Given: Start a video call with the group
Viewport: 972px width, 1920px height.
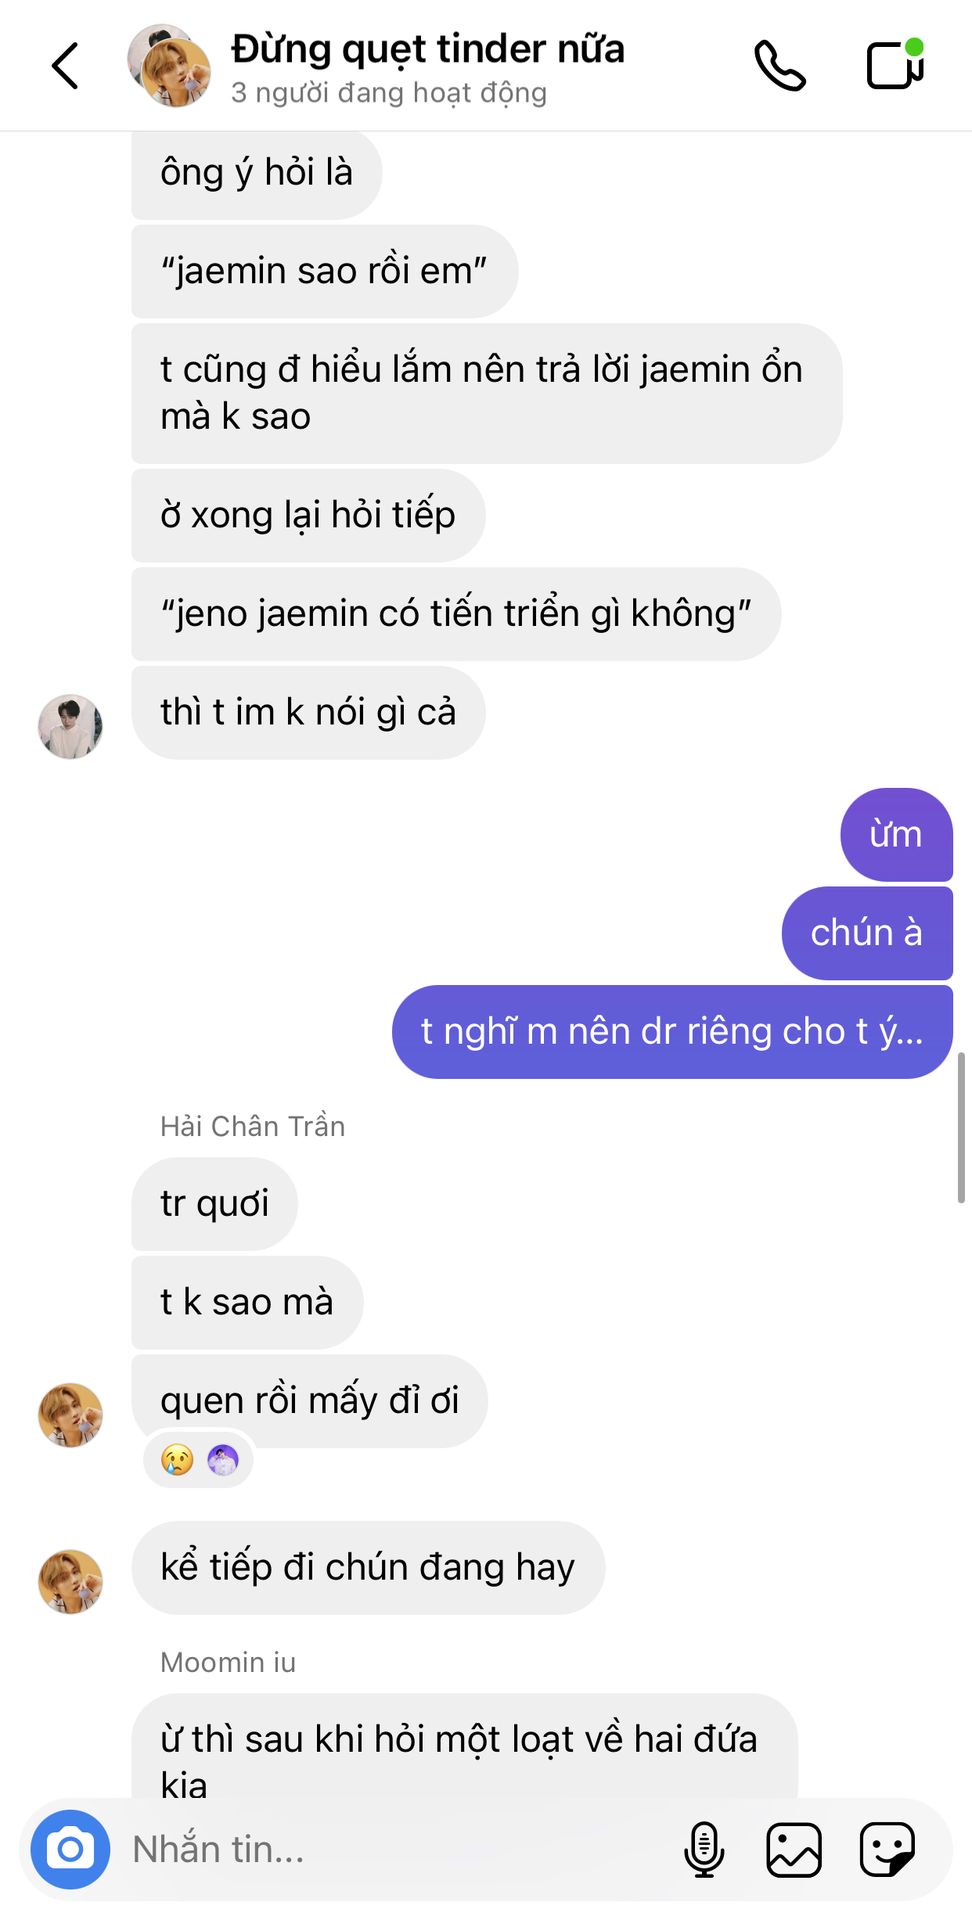Looking at the screenshot, I should 895,64.
